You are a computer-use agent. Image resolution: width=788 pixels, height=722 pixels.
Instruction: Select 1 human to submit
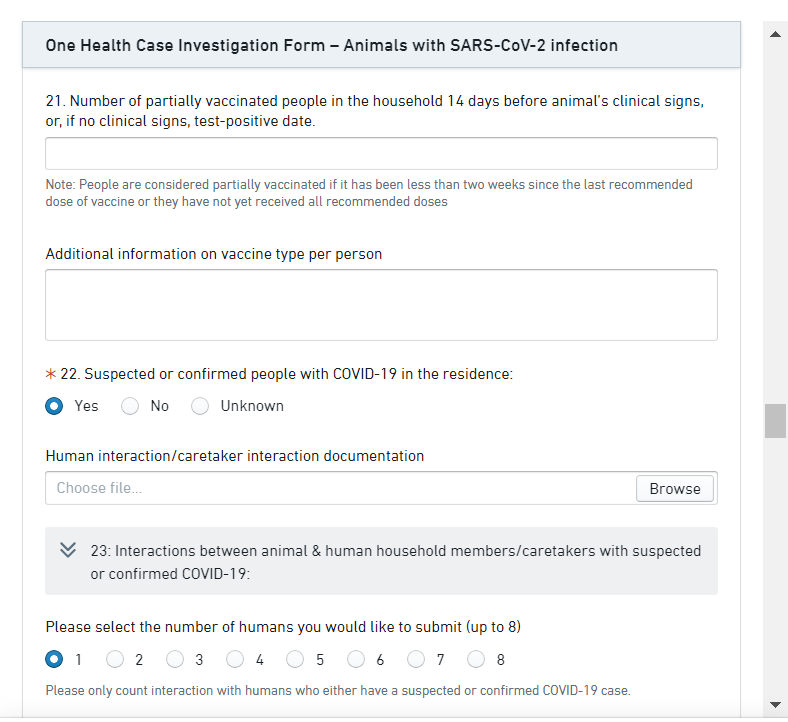pos(54,659)
